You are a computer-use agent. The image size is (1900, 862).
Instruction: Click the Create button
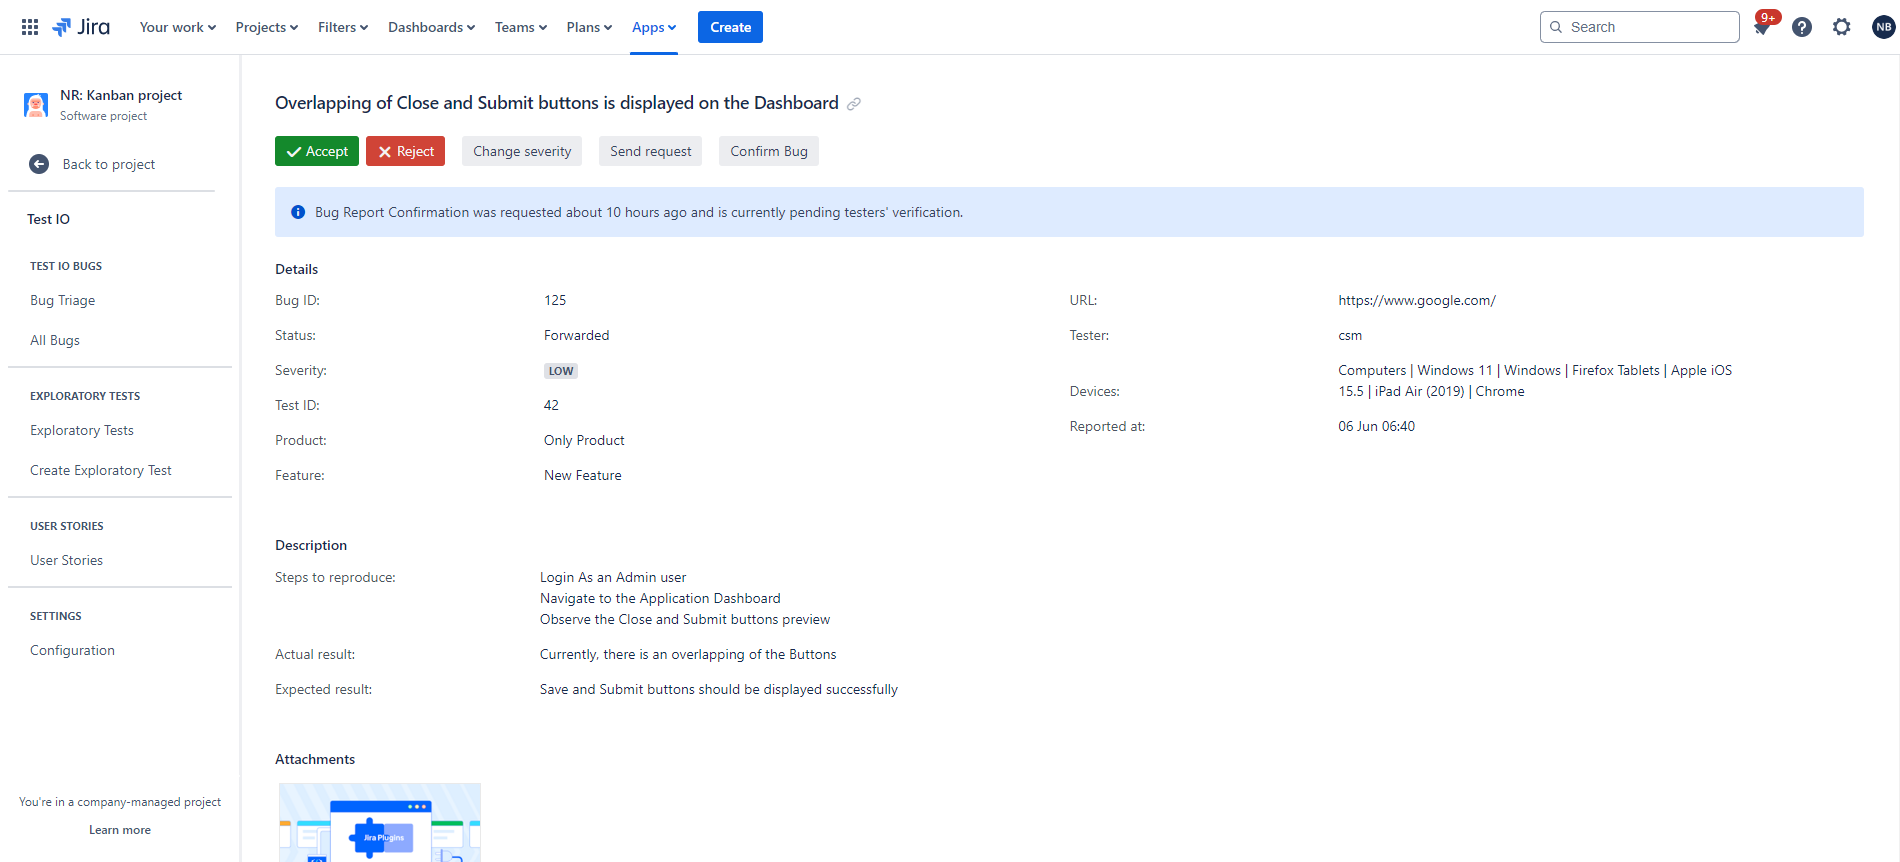pos(730,27)
